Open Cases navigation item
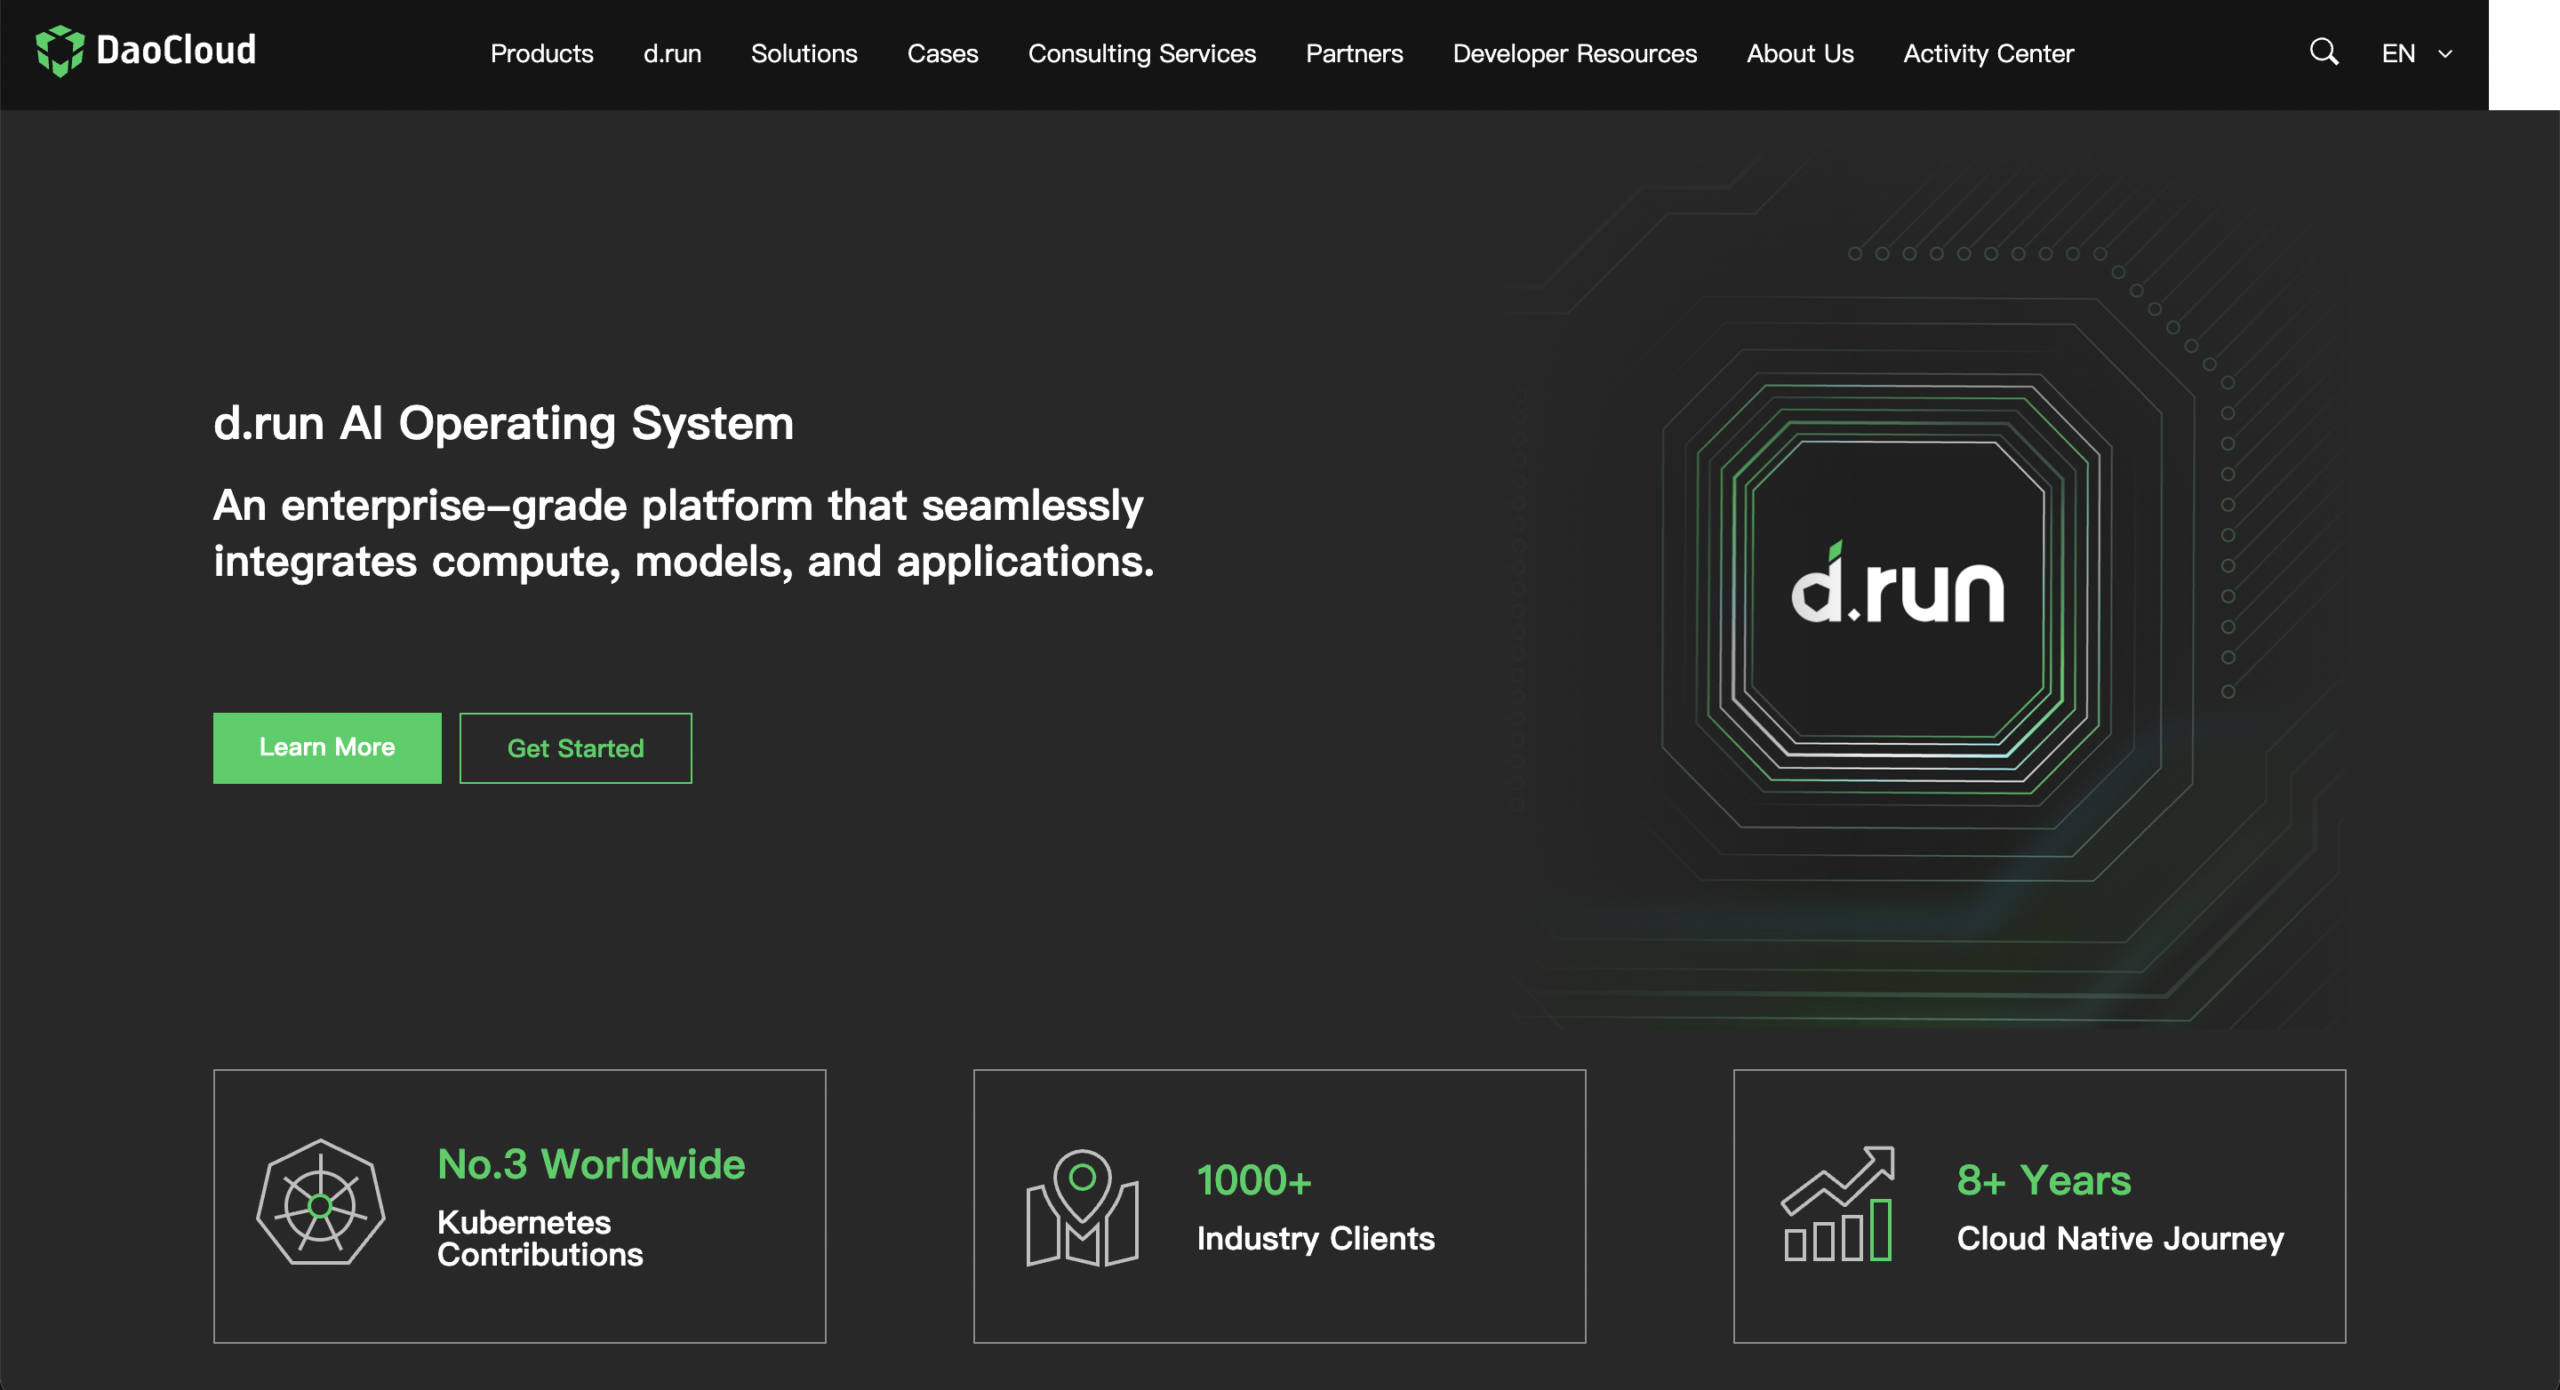 click(942, 53)
